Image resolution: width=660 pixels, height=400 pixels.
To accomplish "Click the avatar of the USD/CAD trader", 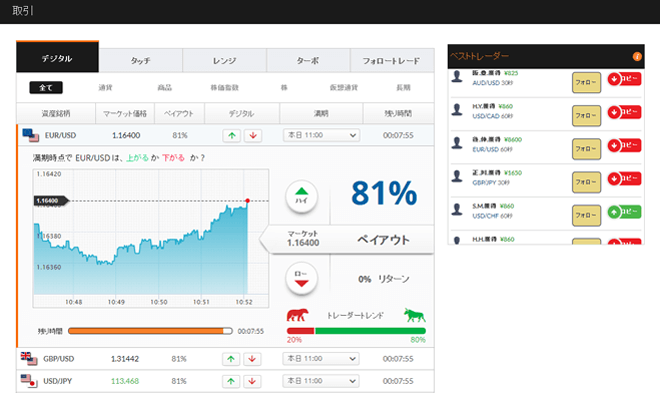I will (457, 109).
